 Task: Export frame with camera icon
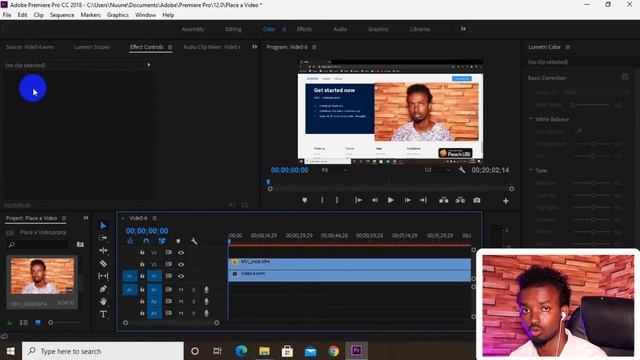(476, 200)
